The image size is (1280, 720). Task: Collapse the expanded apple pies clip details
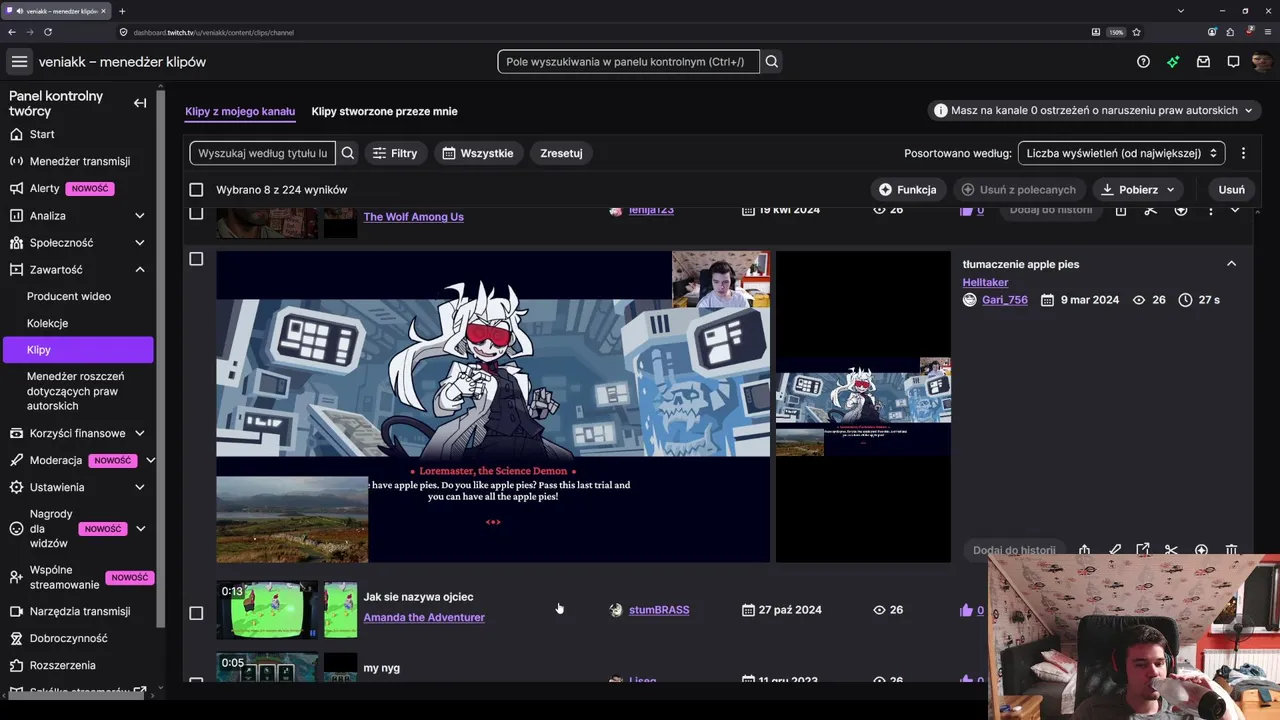point(1231,264)
